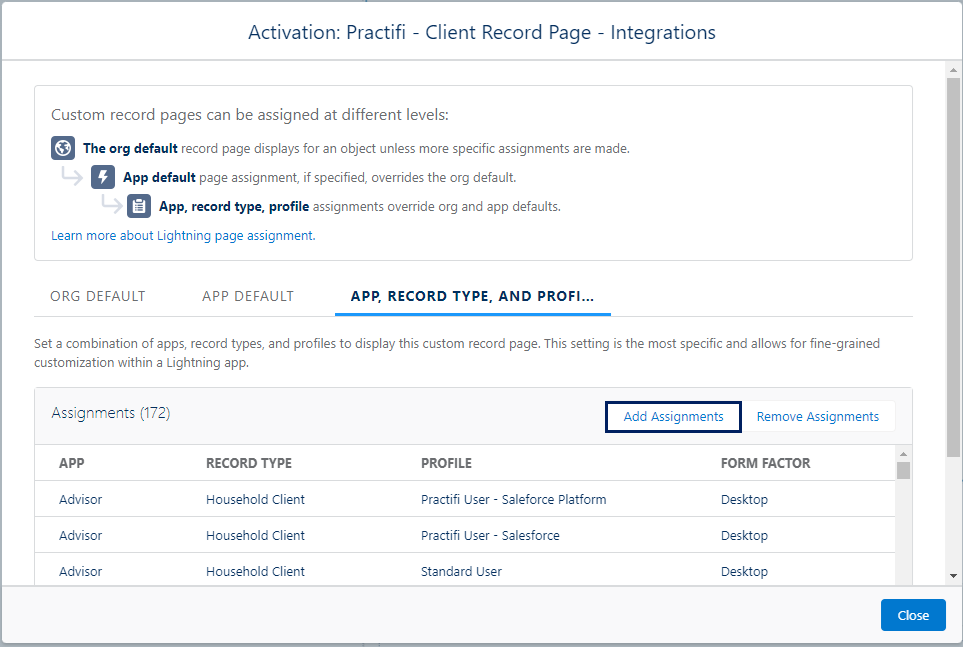This screenshot has width=963, height=647.
Task: Click Household Client in Practifi User - Salesforce row
Action: tap(255, 535)
